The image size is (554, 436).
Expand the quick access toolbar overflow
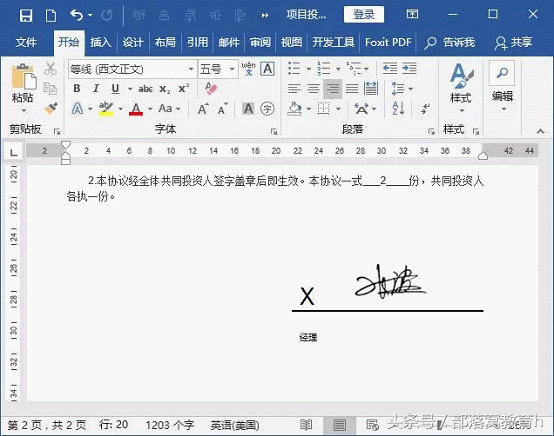pyautogui.click(x=265, y=15)
